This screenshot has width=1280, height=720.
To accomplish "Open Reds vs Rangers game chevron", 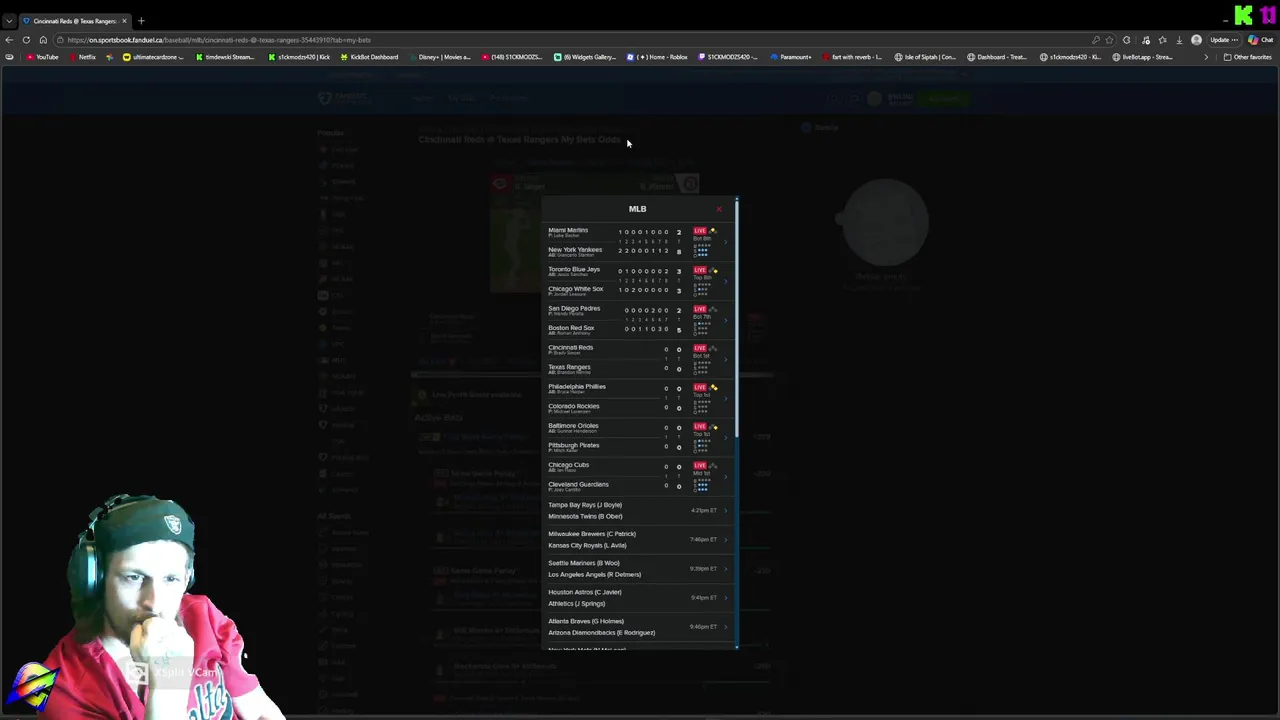I will 726,358.
